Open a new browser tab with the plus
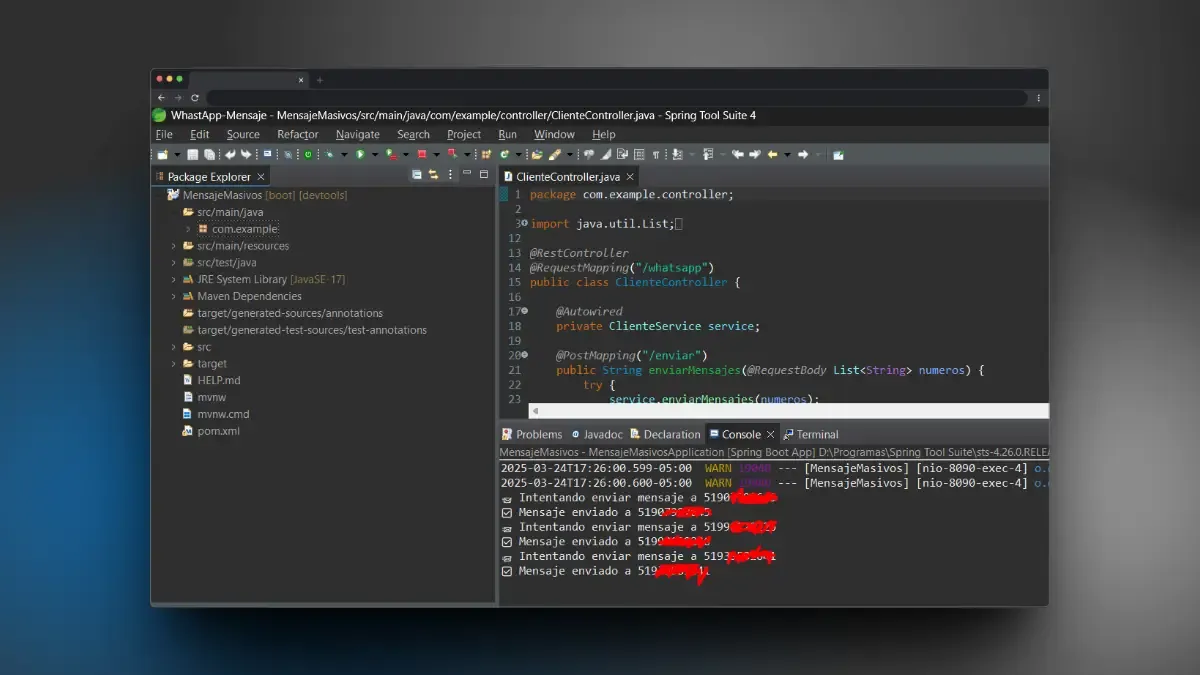 click(320, 79)
